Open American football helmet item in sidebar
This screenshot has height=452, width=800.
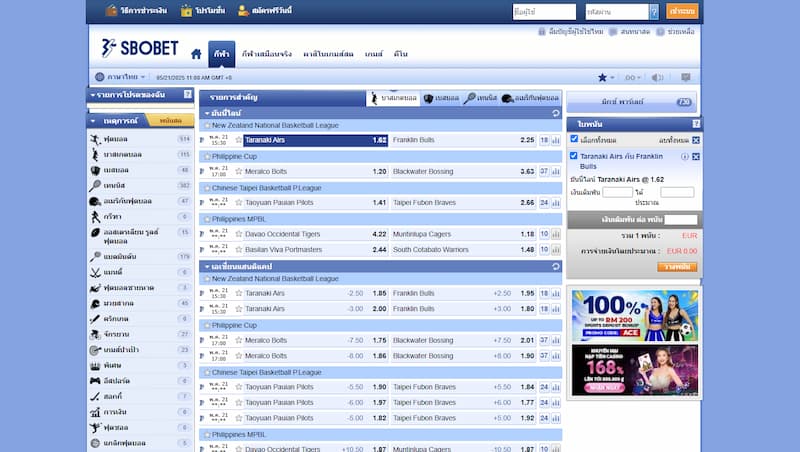click(140, 201)
